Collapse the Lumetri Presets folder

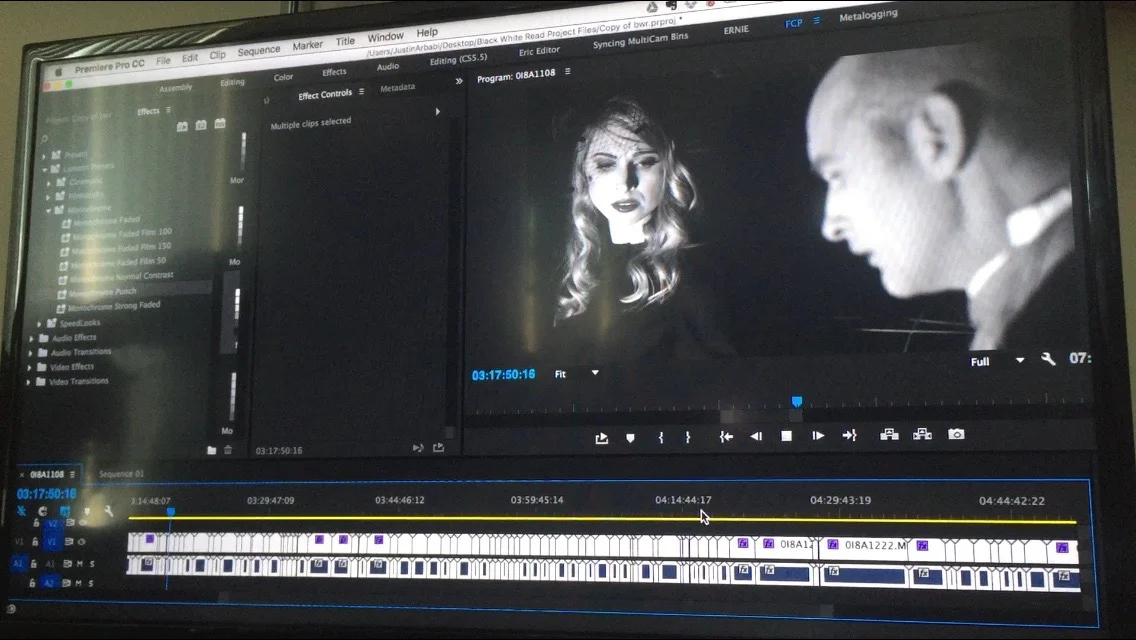(x=45, y=169)
